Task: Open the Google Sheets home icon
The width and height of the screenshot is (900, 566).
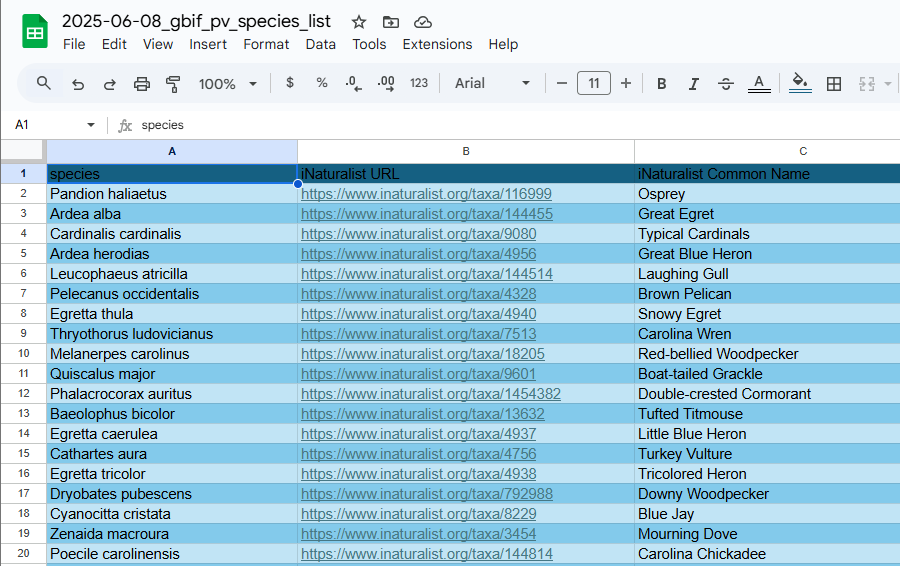Action: 34,31
